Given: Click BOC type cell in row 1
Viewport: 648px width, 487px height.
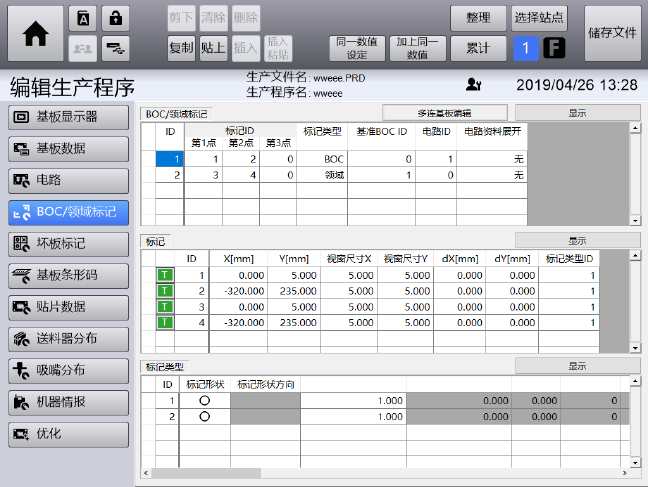Looking at the screenshot, I should pos(322,159).
